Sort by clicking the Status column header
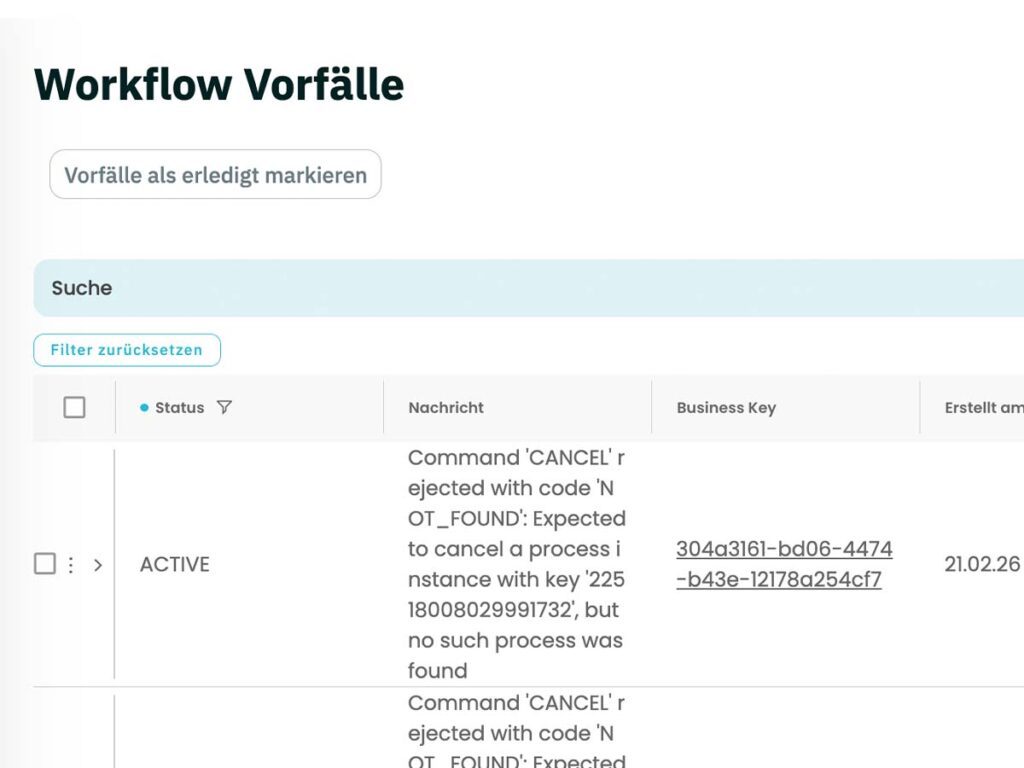Screen dimensions: 1024x768 tap(180, 407)
